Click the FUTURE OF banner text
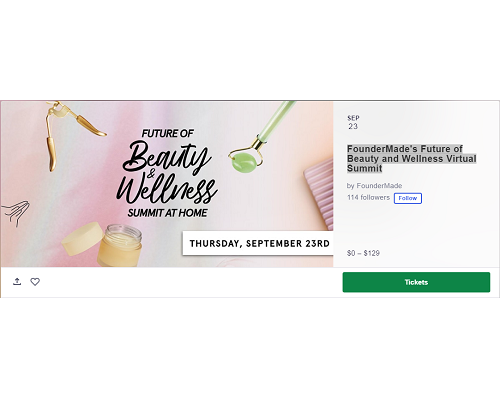The height and width of the screenshot is (400, 500). [167, 133]
